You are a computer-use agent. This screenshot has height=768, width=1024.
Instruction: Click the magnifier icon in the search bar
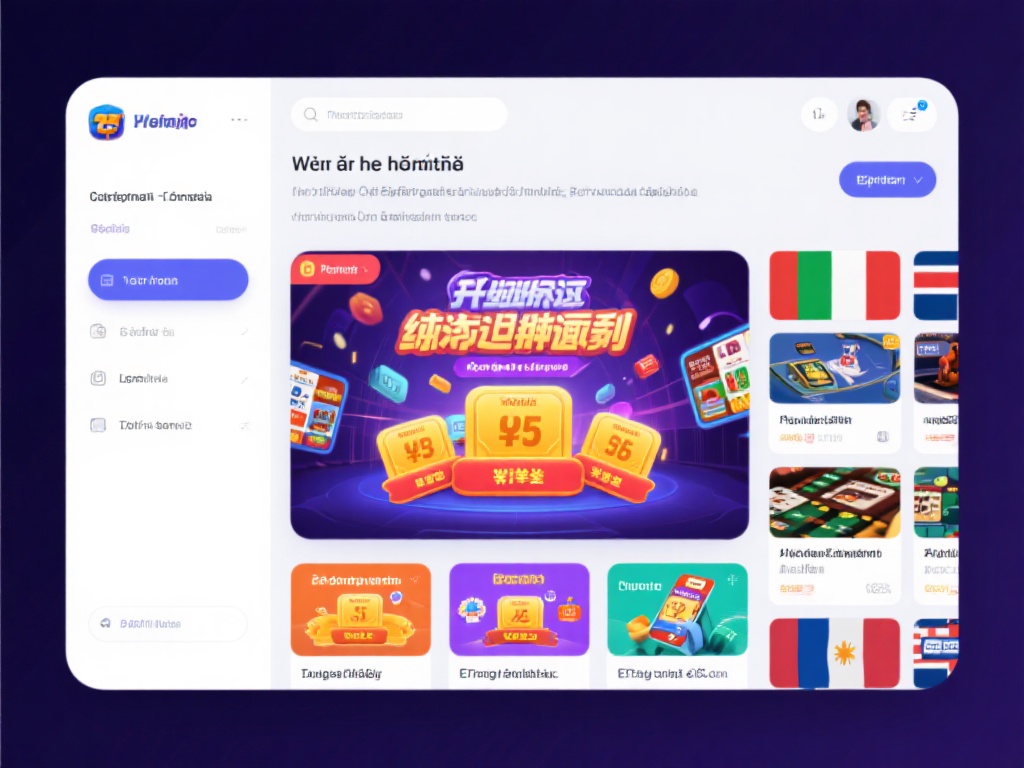coord(311,114)
